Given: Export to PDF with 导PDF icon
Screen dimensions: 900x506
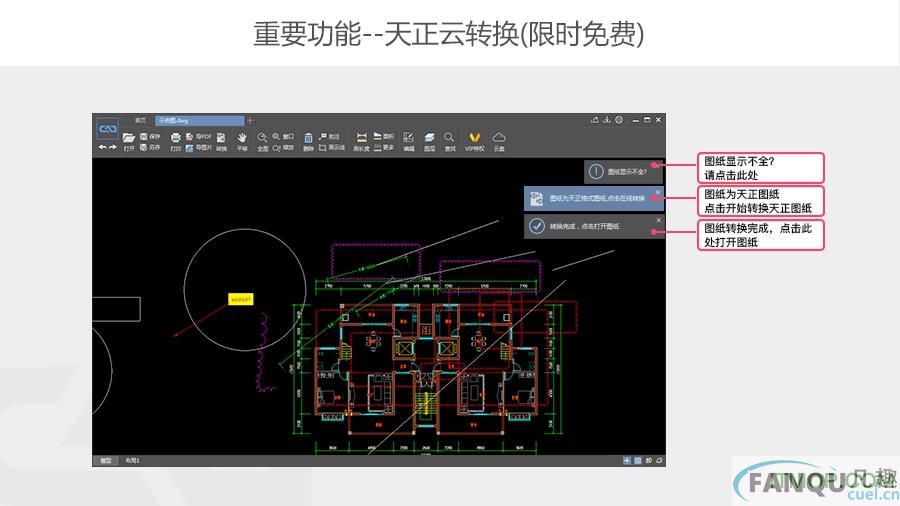Looking at the screenshot, I should pos(199,137).
